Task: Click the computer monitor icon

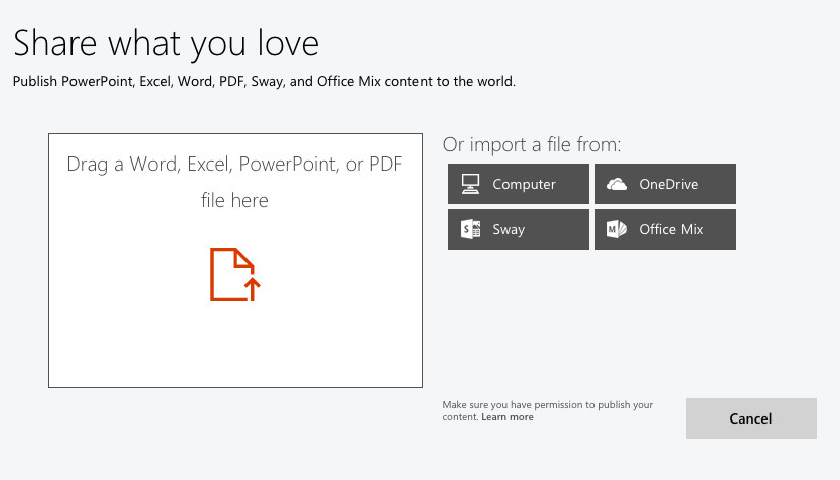Action: (x=470, y=184)
